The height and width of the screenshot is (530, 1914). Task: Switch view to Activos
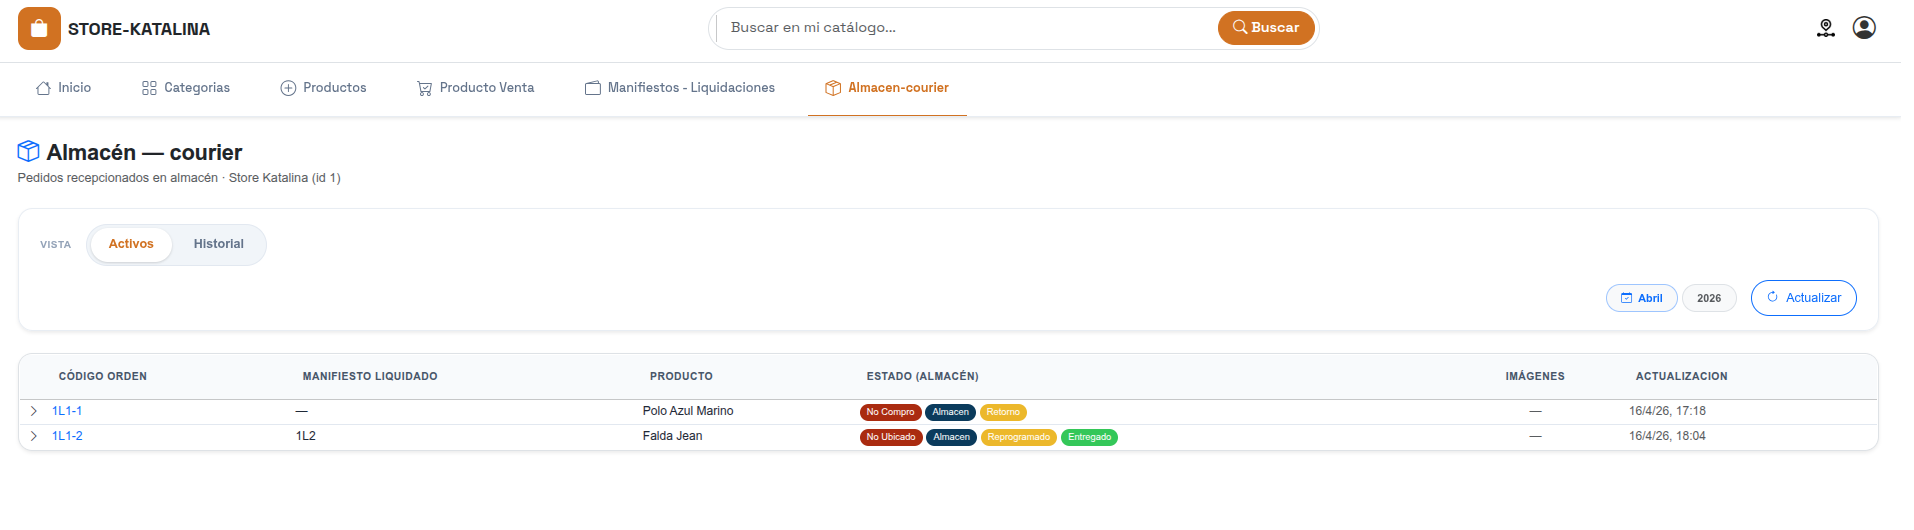click(x=131, y=244)
